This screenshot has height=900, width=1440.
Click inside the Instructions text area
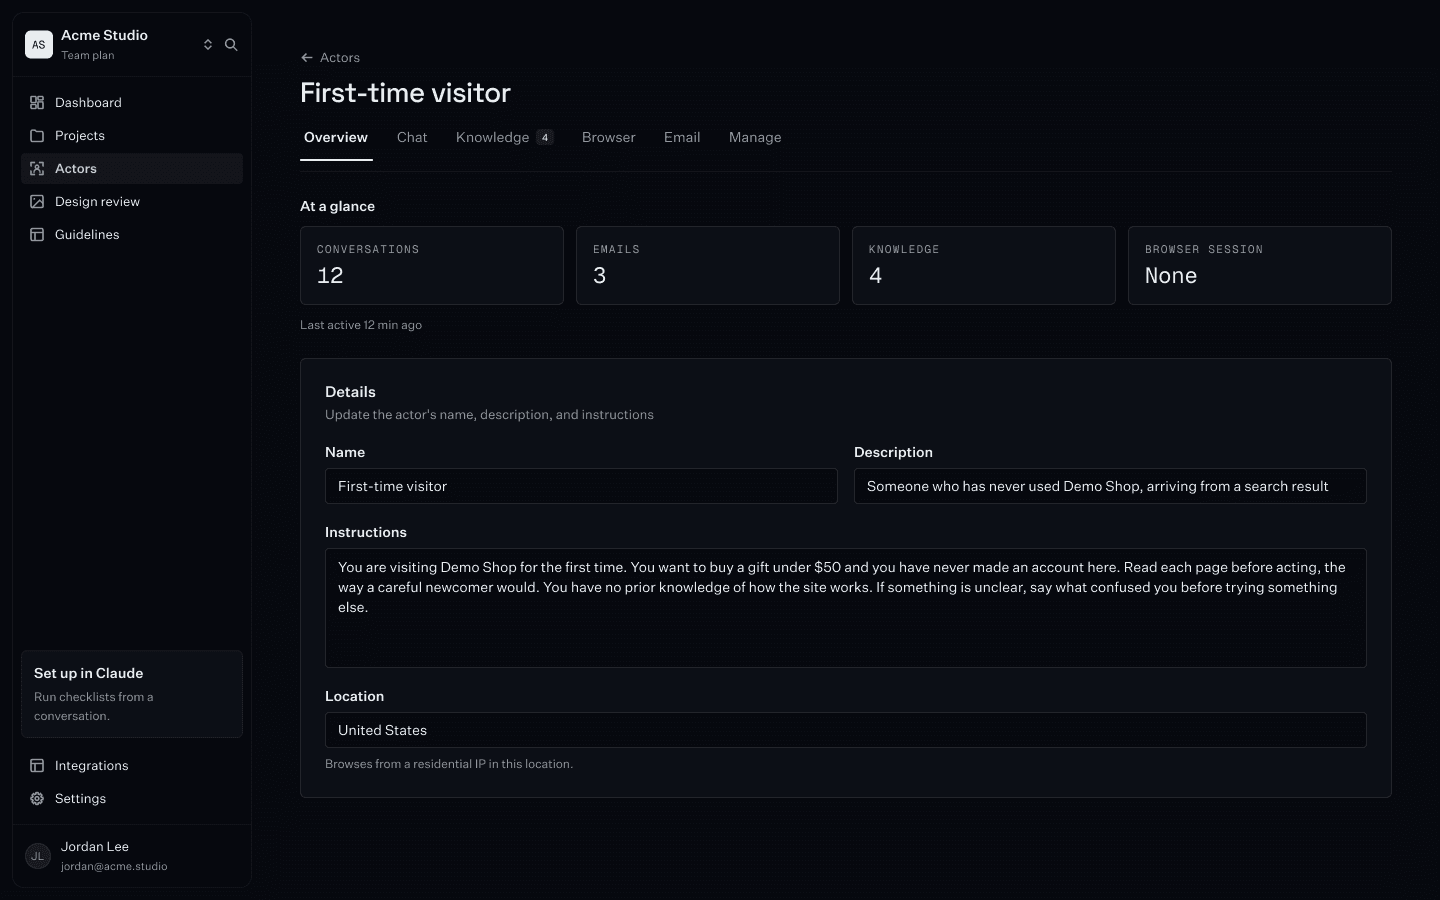pos(846,608)
